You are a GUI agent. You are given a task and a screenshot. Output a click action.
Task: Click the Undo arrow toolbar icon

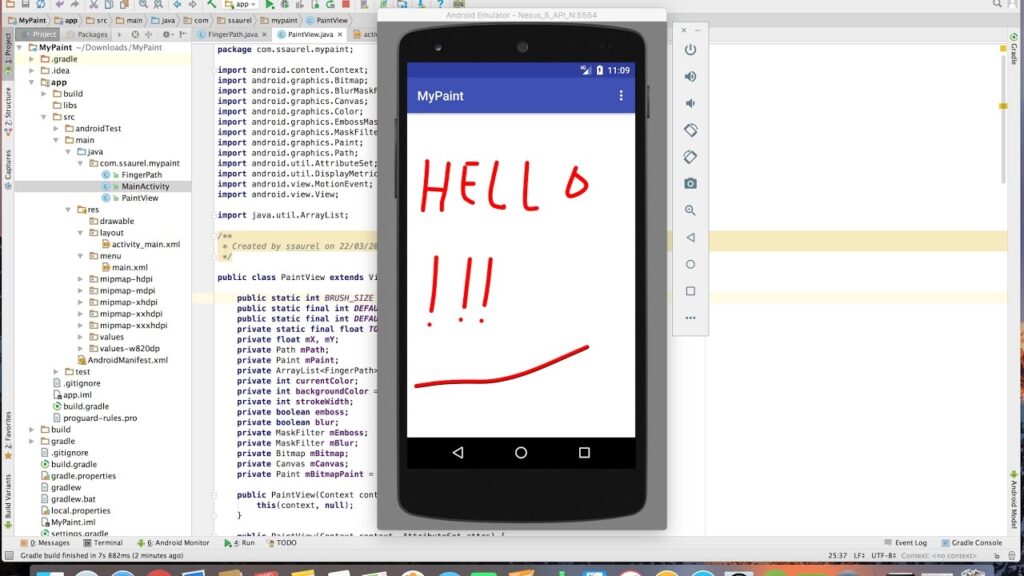(x=59, y=4)
